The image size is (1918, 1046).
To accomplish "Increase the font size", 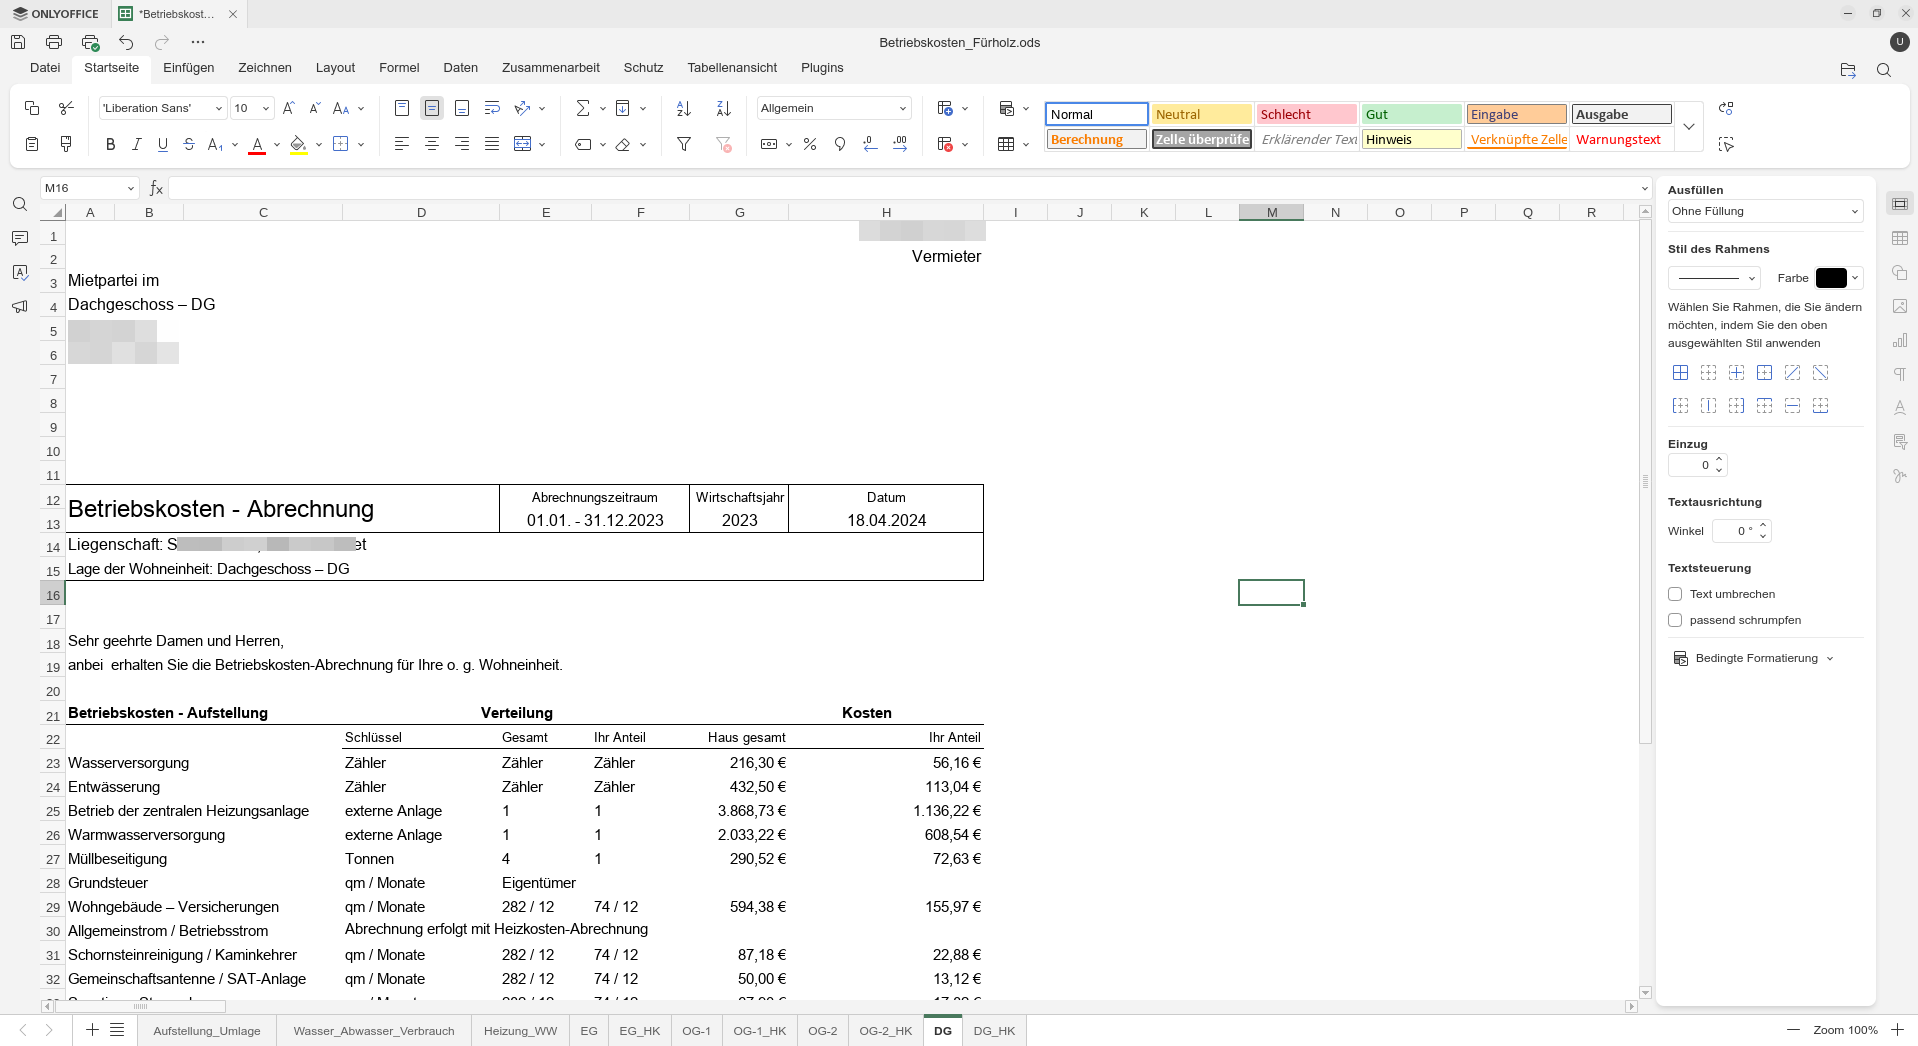I will (x=289, y=108).
